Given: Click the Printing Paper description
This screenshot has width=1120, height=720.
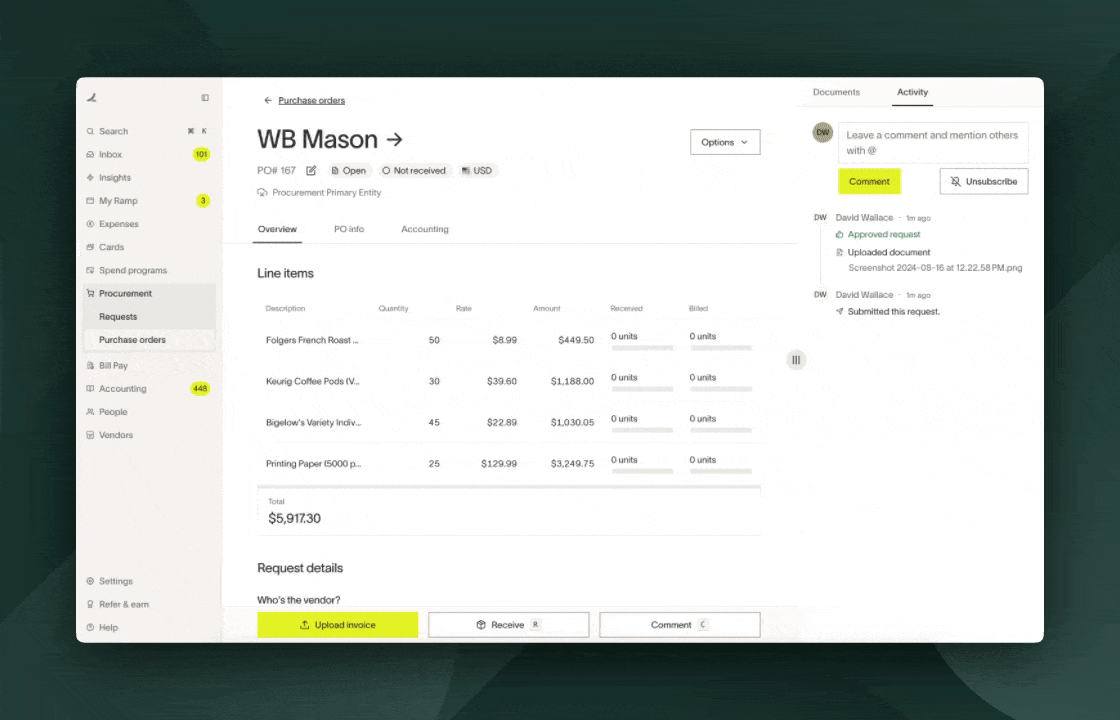Looking at the screenshot, I should point(314,464).
